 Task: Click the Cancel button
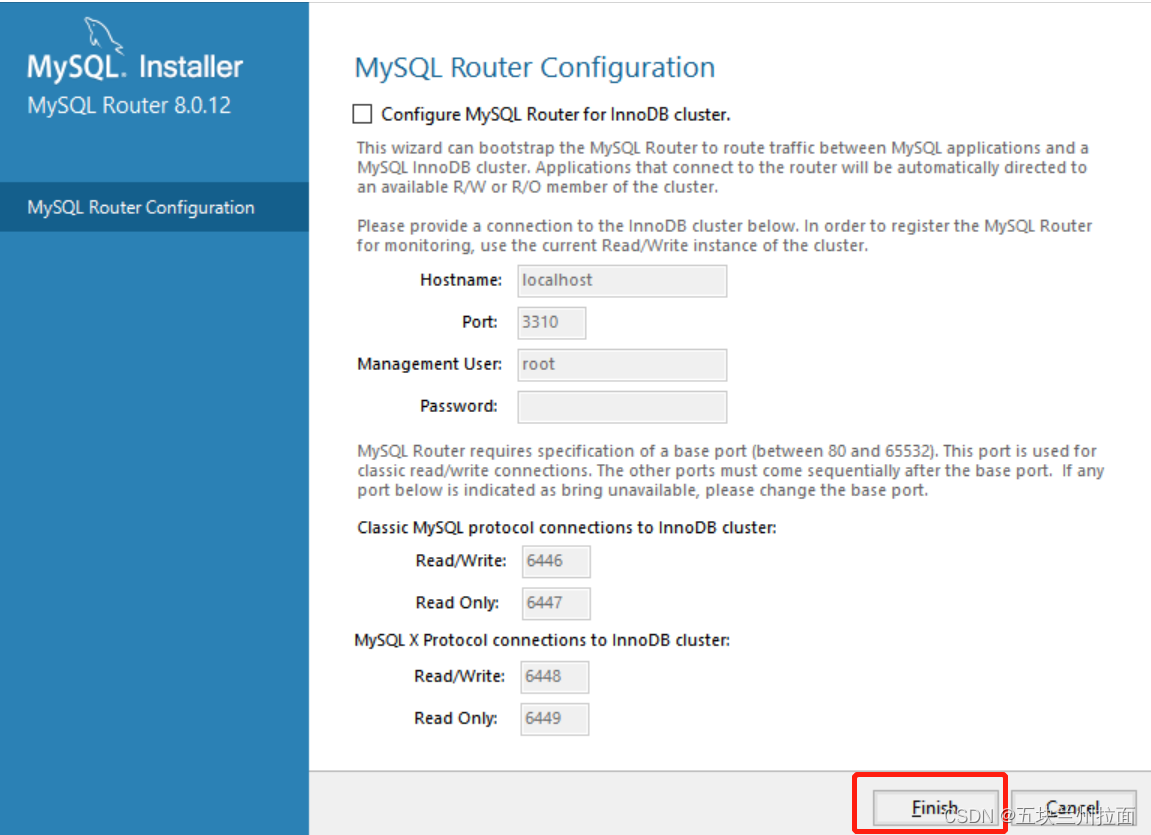point(1073,808)
